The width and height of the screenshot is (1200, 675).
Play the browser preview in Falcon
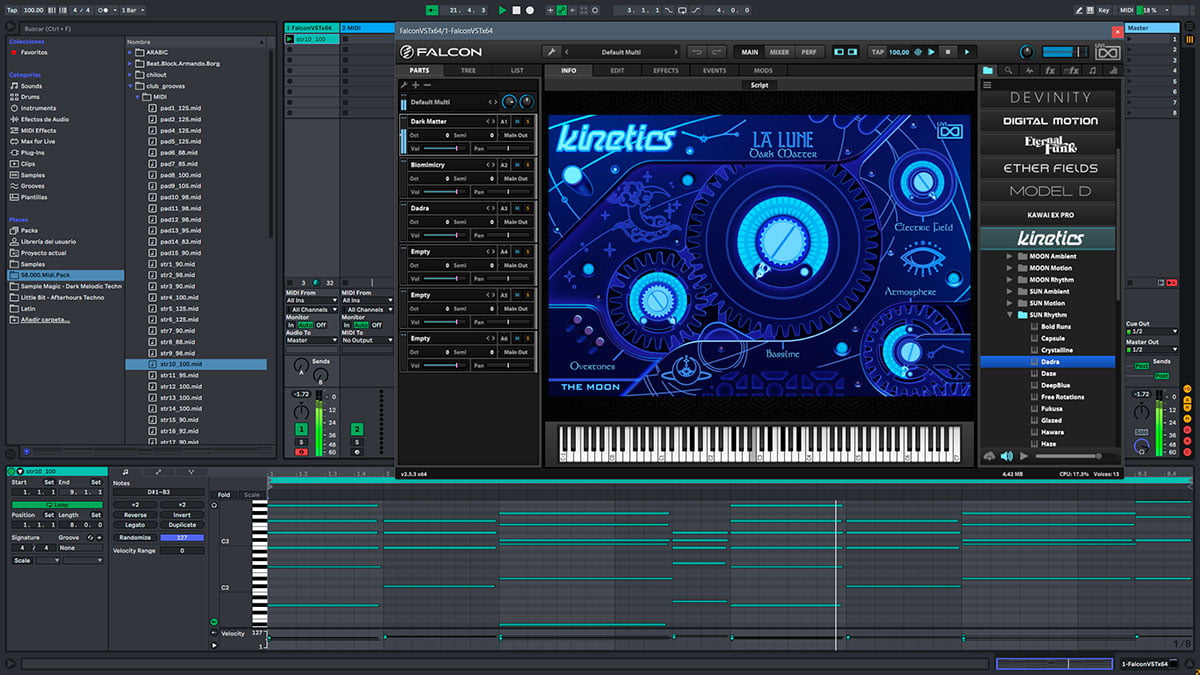click(x=1023, y=456)
